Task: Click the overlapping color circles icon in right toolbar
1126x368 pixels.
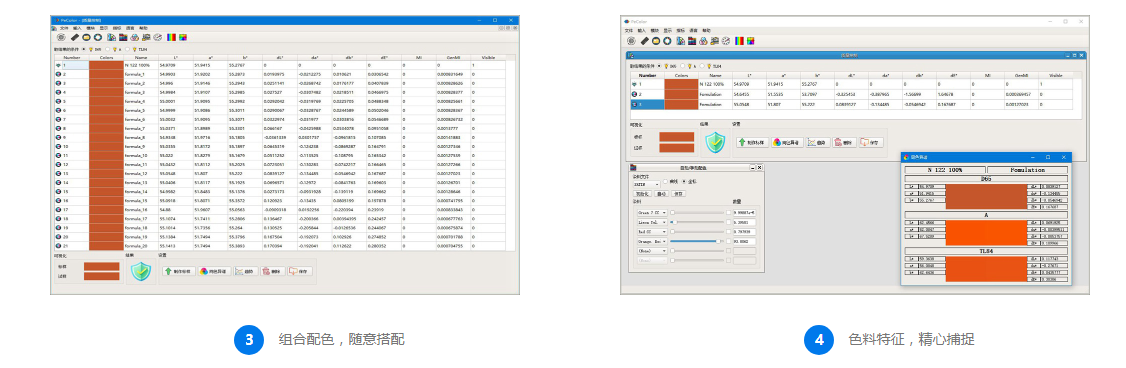Action: pos(703,41)
